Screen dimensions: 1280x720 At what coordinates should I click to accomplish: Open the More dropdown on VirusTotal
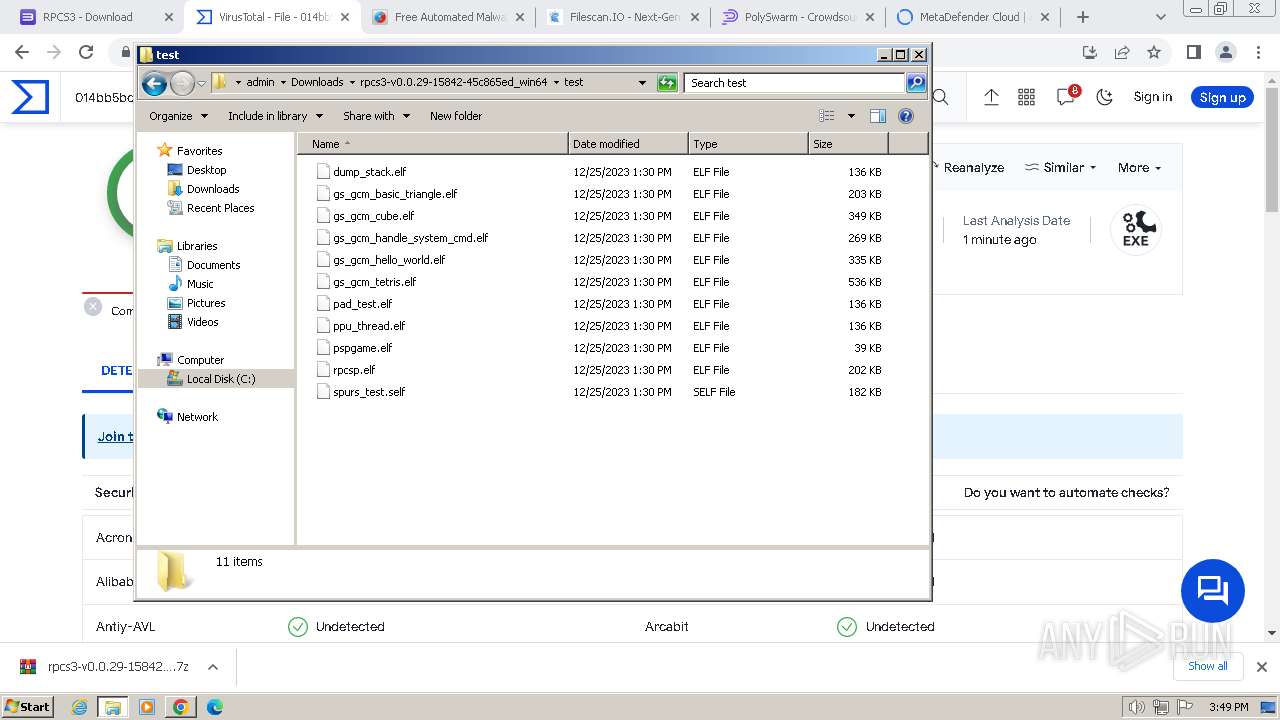click(x=1139, y=168)
